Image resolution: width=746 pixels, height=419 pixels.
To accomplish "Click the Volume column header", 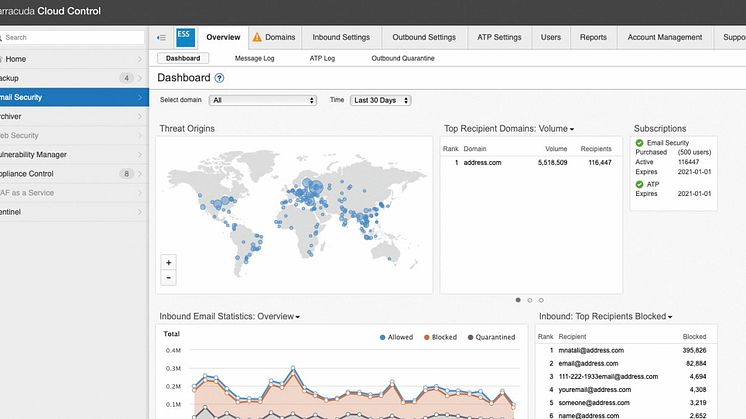I will pyautogui.click(x=556, y=149).
